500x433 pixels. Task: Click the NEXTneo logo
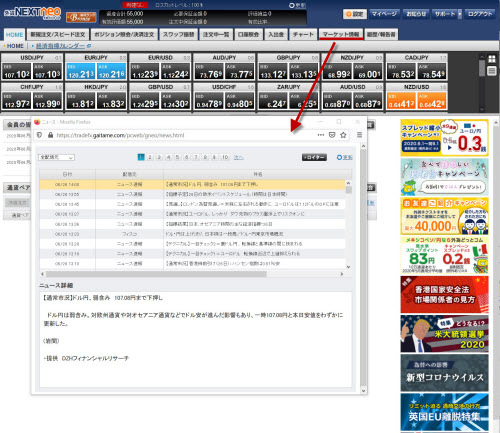tap(33, 13)
